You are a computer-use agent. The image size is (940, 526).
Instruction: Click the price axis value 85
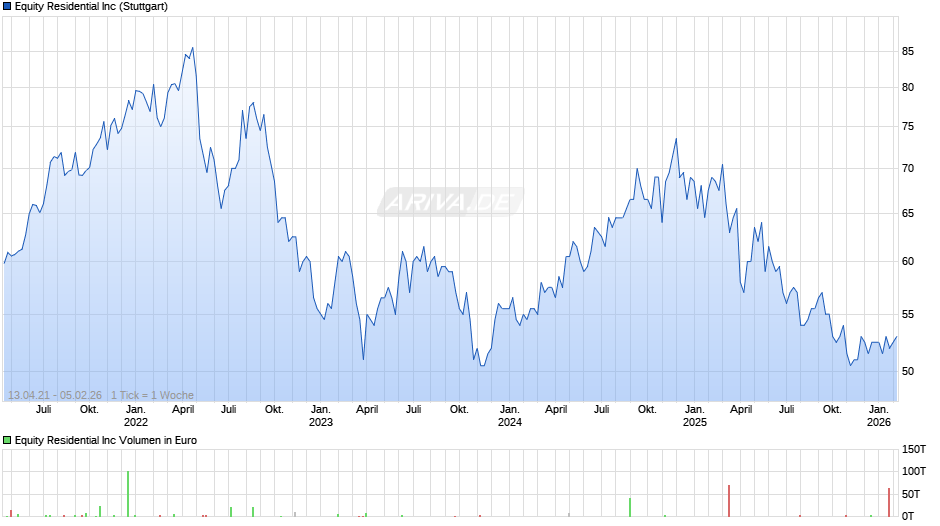908,52
